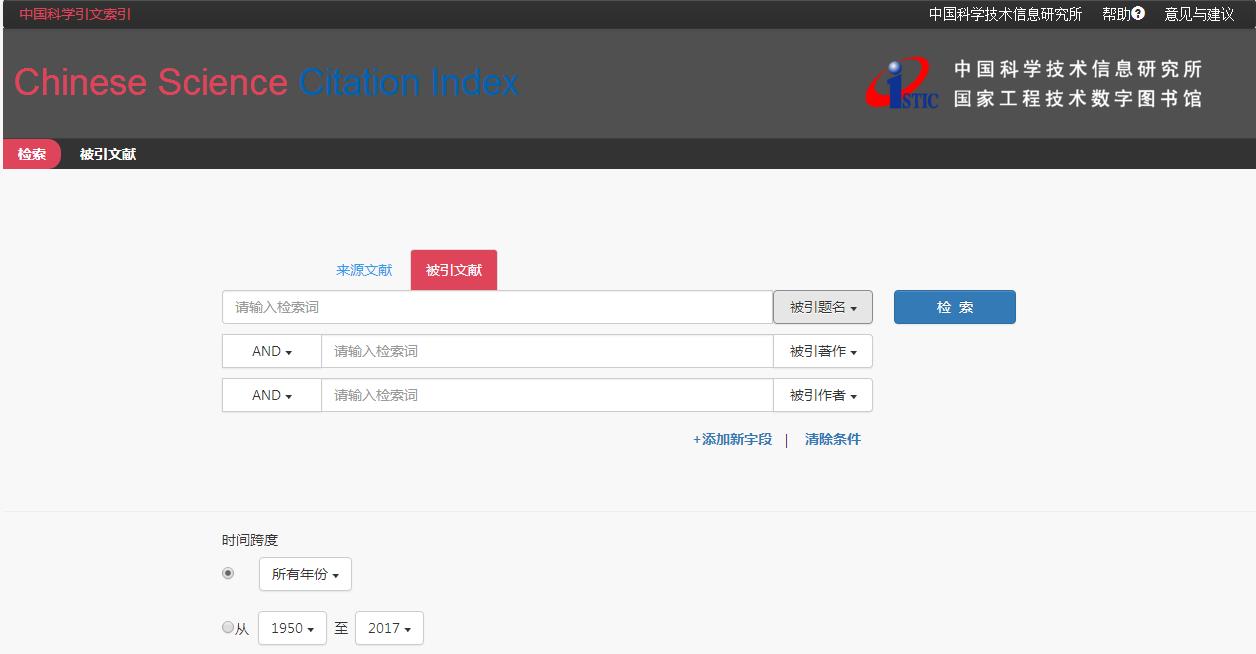Image resolution: width=1256 pixels, height=654 pixels.
Task: Open the 被引作者 field dropdown
Action: [823, 395]
